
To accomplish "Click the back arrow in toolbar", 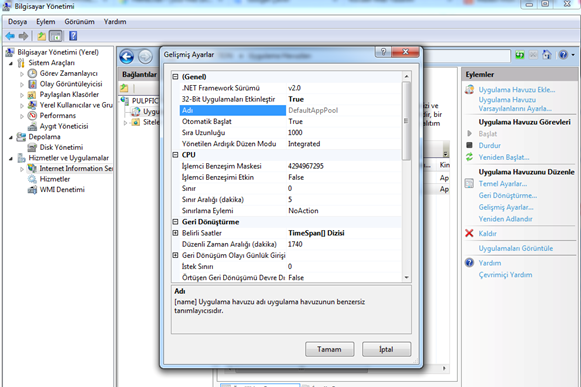I will [10, 36].
